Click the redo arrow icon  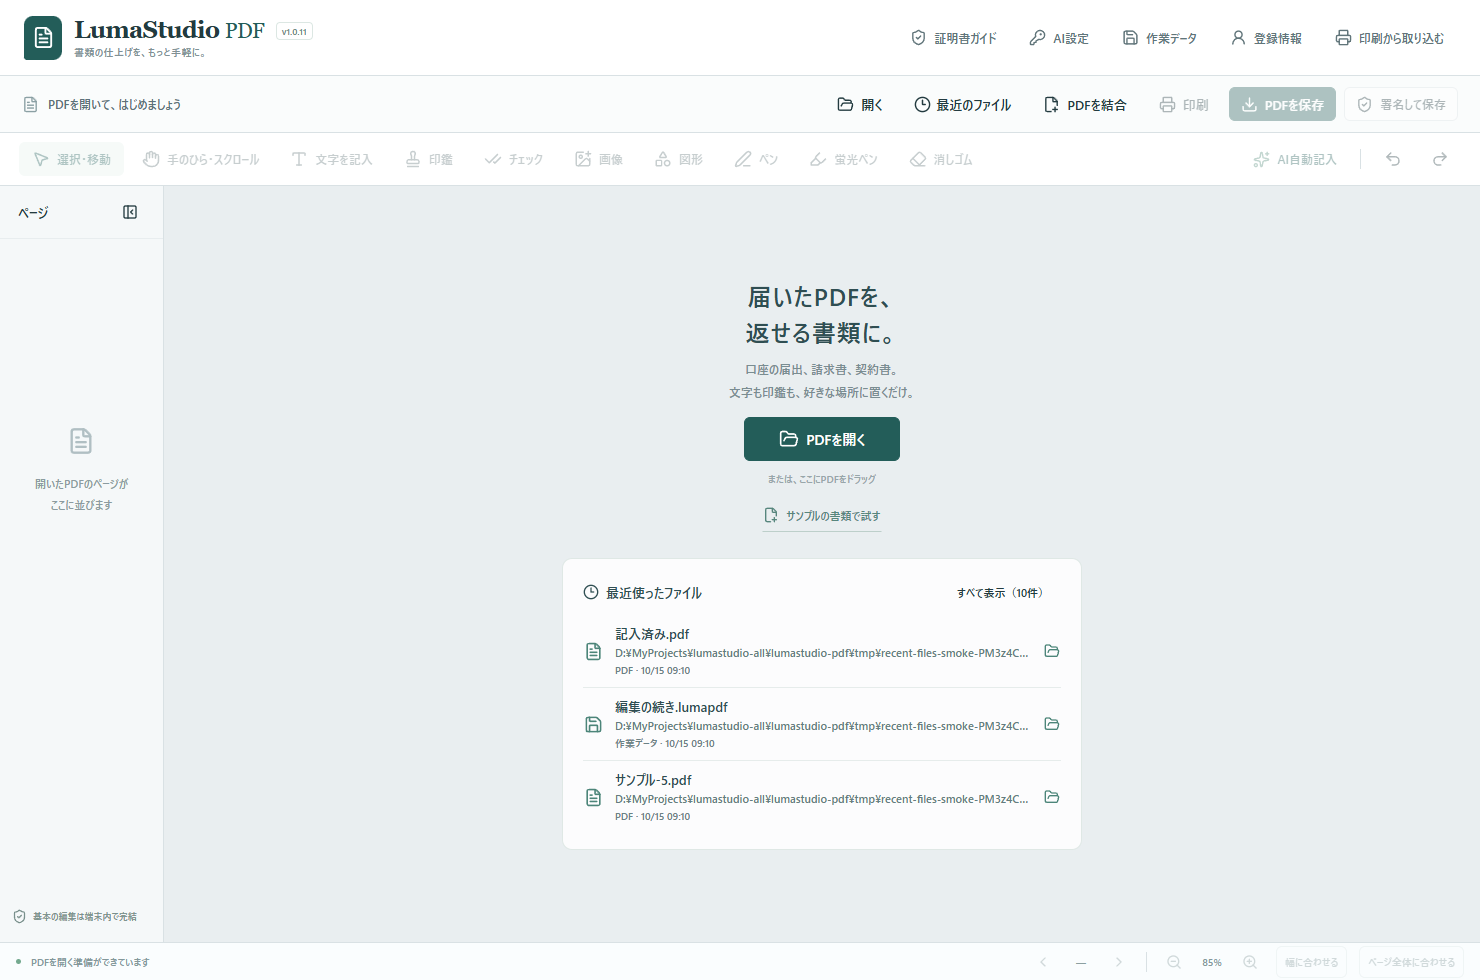1440,159
